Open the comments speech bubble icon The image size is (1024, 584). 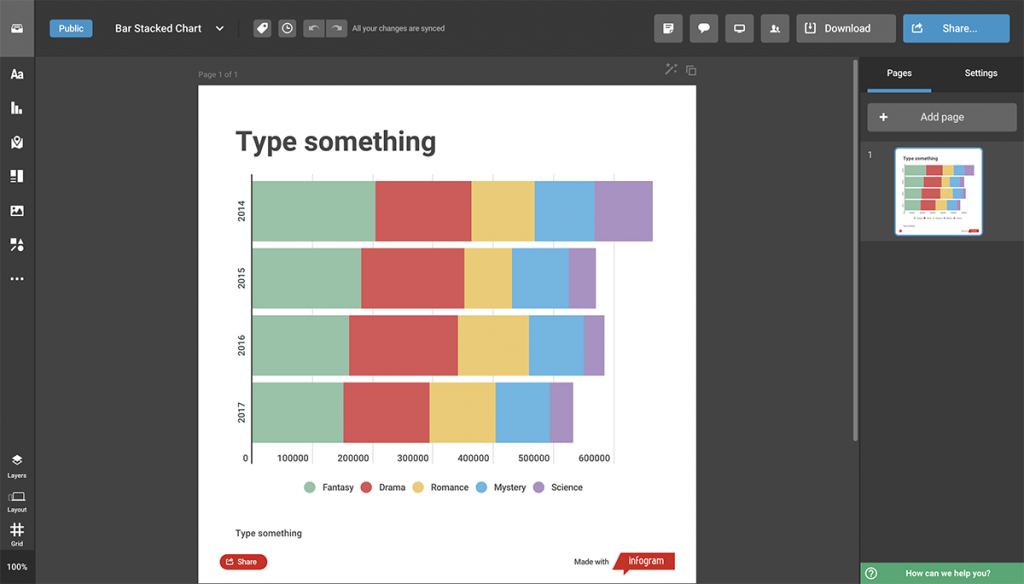703,28
